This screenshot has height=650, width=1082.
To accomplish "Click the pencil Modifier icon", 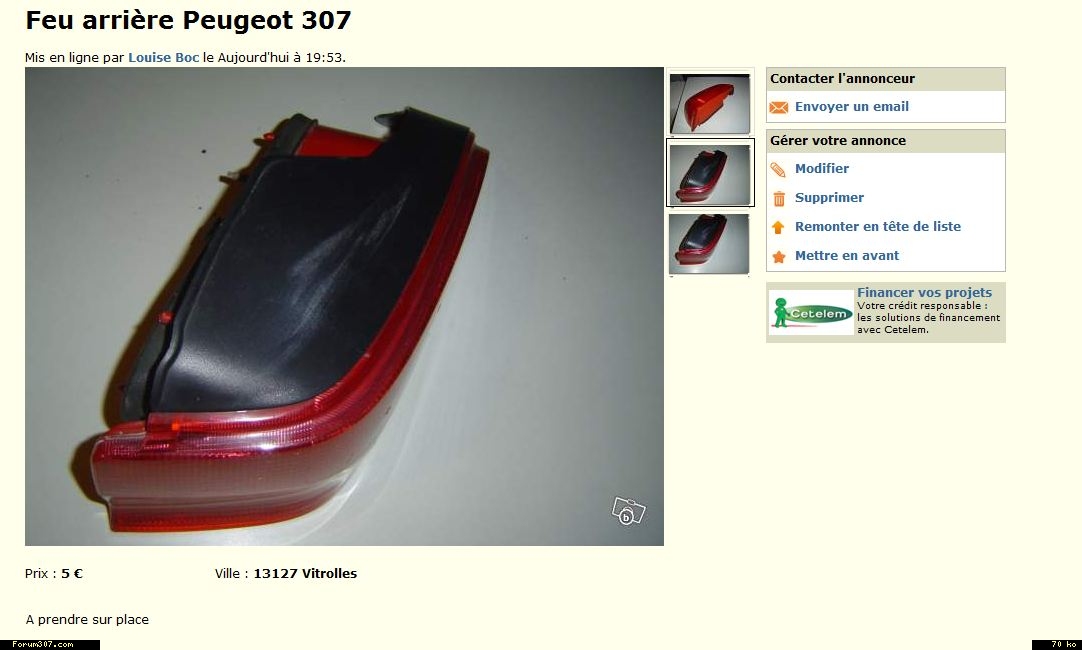I will tap(778, 170).
